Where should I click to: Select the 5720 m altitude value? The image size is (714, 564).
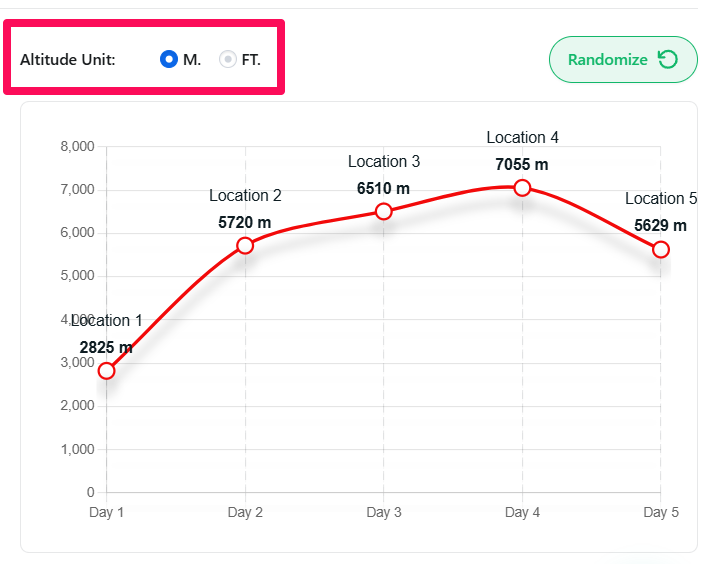(245, 222)
